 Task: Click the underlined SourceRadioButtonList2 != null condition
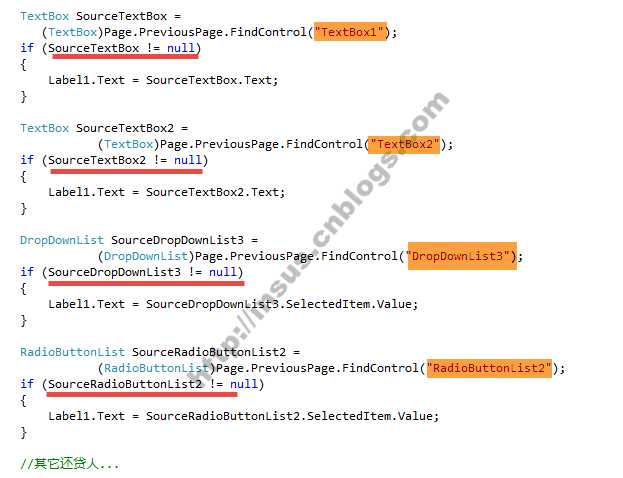point(153,385)
